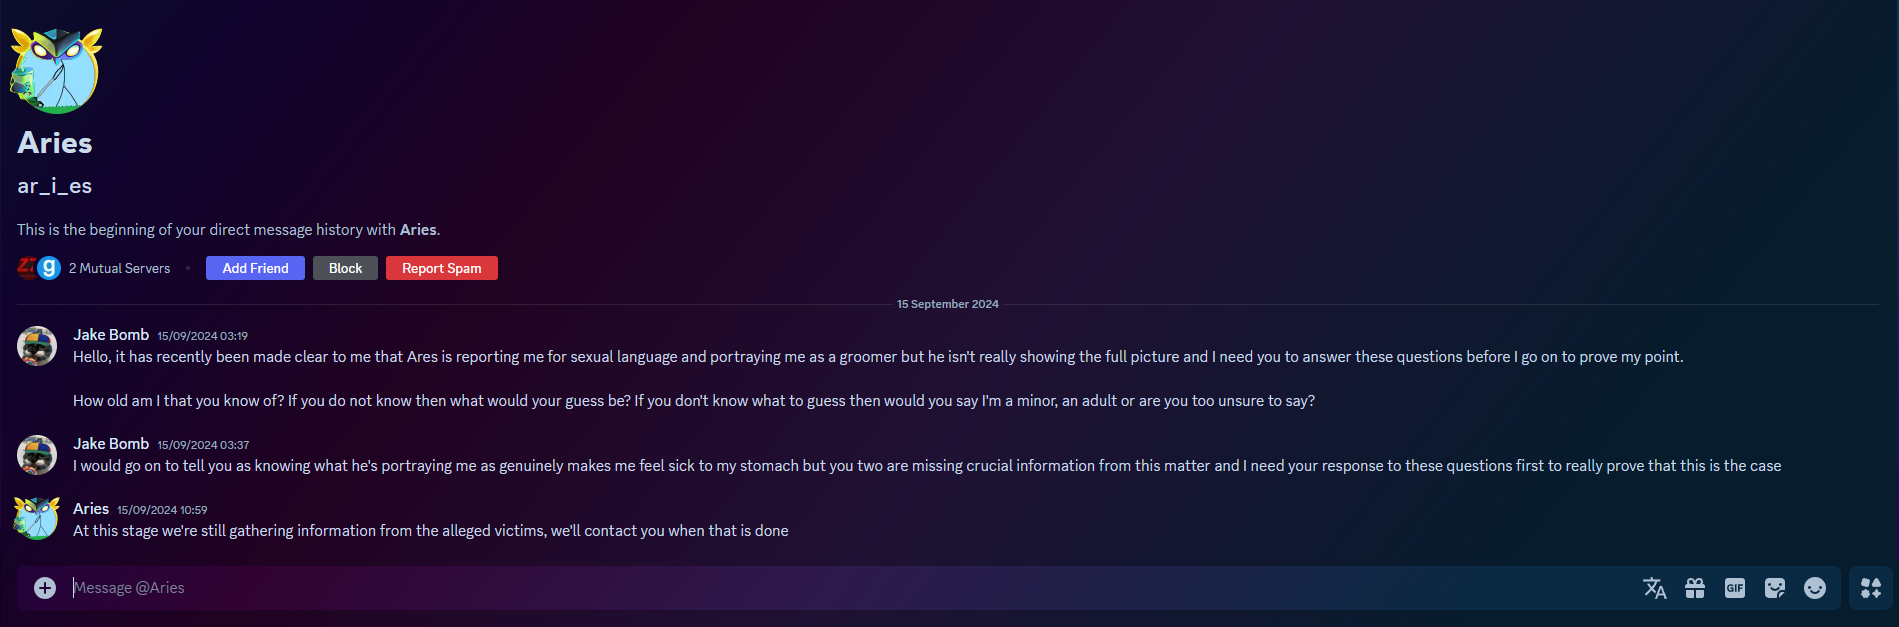Click Report Spam
This screenshot has height=627, width=1899.
[x=441, y=268]
